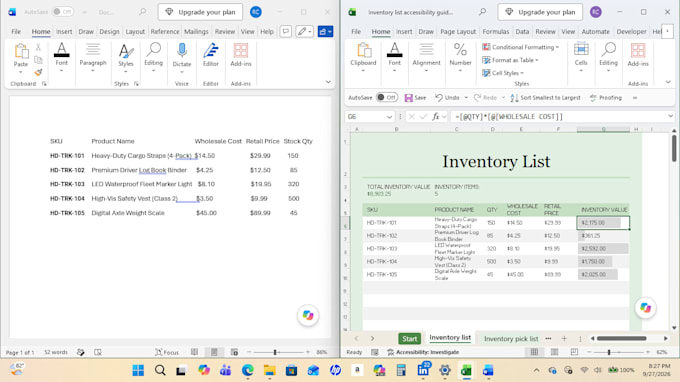This screenshot has width=680, height=382.
Task: Click Proofing in Excel toolbar
Action: [x=606, y=98]
